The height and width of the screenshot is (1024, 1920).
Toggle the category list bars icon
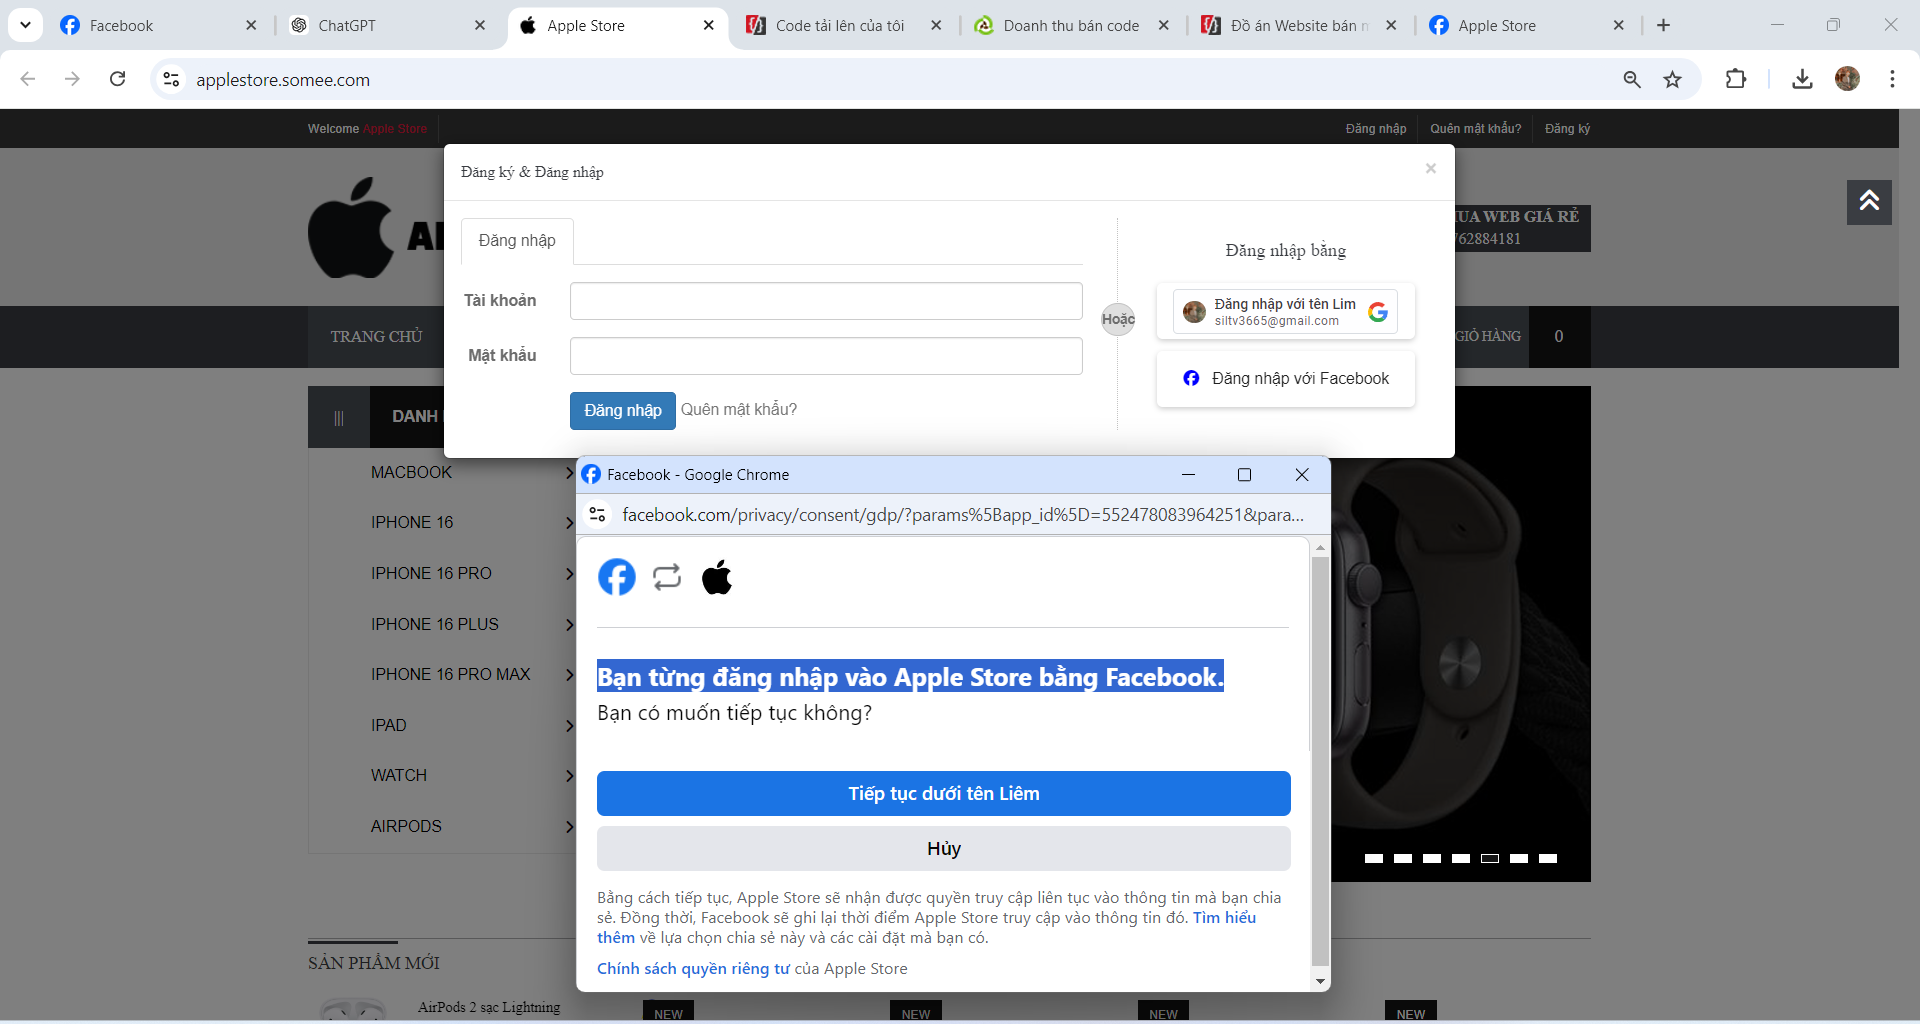click(x=339, y=418)
